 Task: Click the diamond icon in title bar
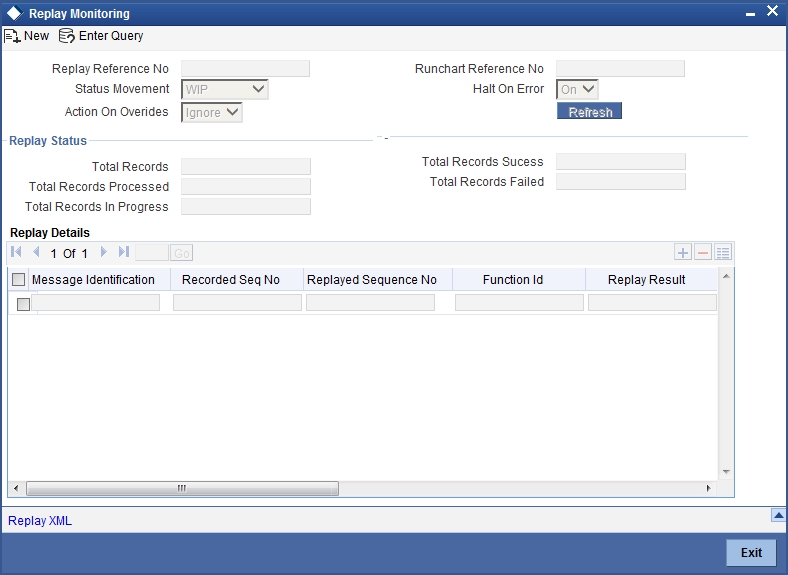click(x=15, y=14)
